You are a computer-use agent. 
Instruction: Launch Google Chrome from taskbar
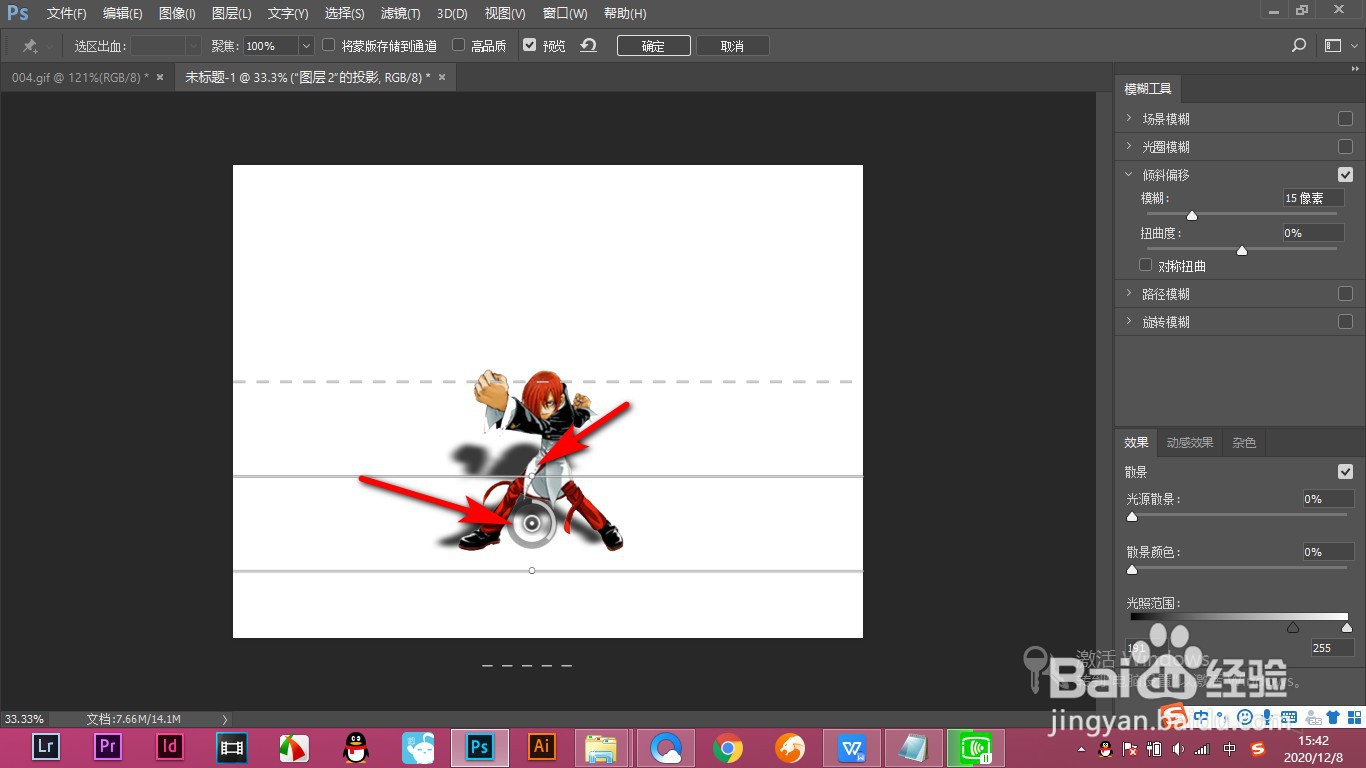(727, 747)
